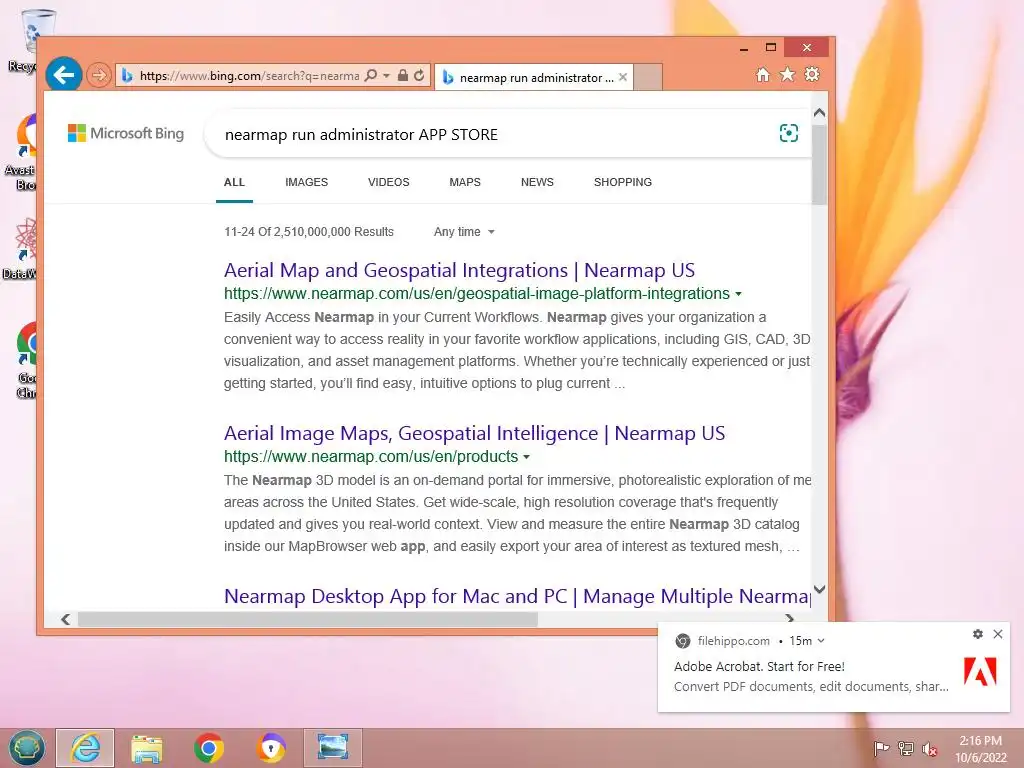Click the horizontal scrollbar left arrow
The image size is (1024, 768).
point(65,619)
